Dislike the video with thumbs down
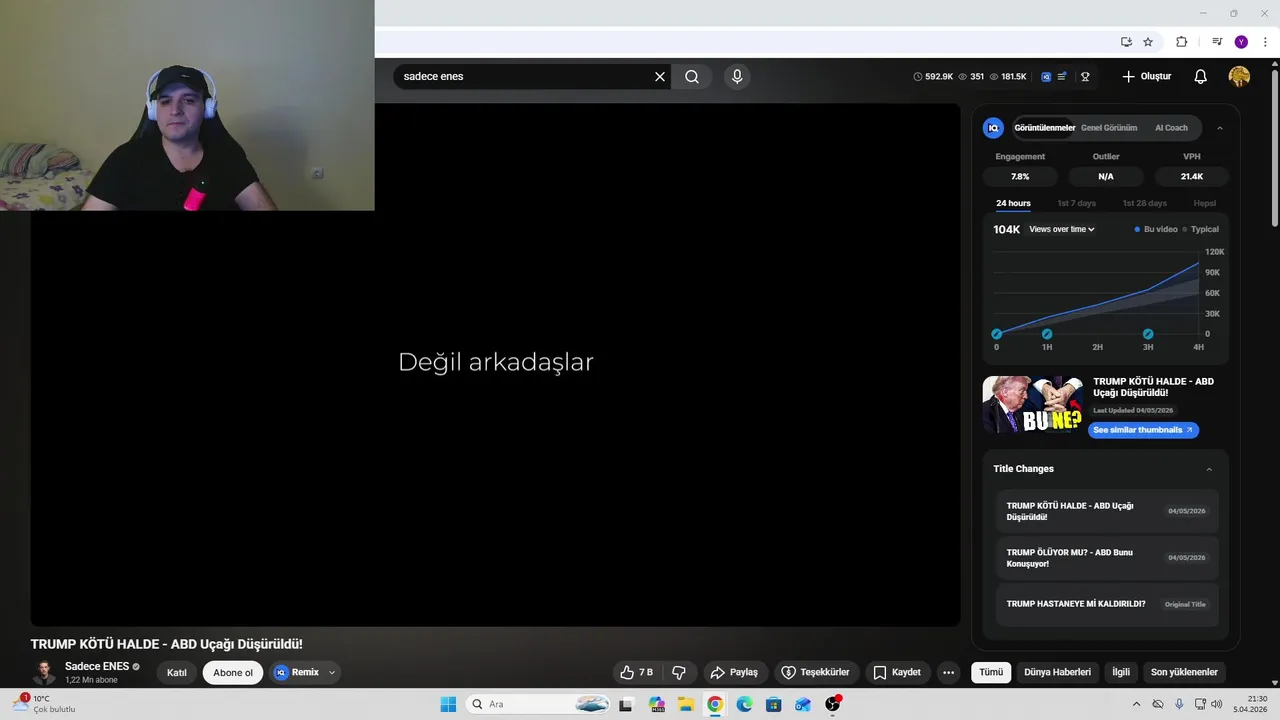Image resolution: width=1280 pixels, height=720 pixels. [679, 672]
